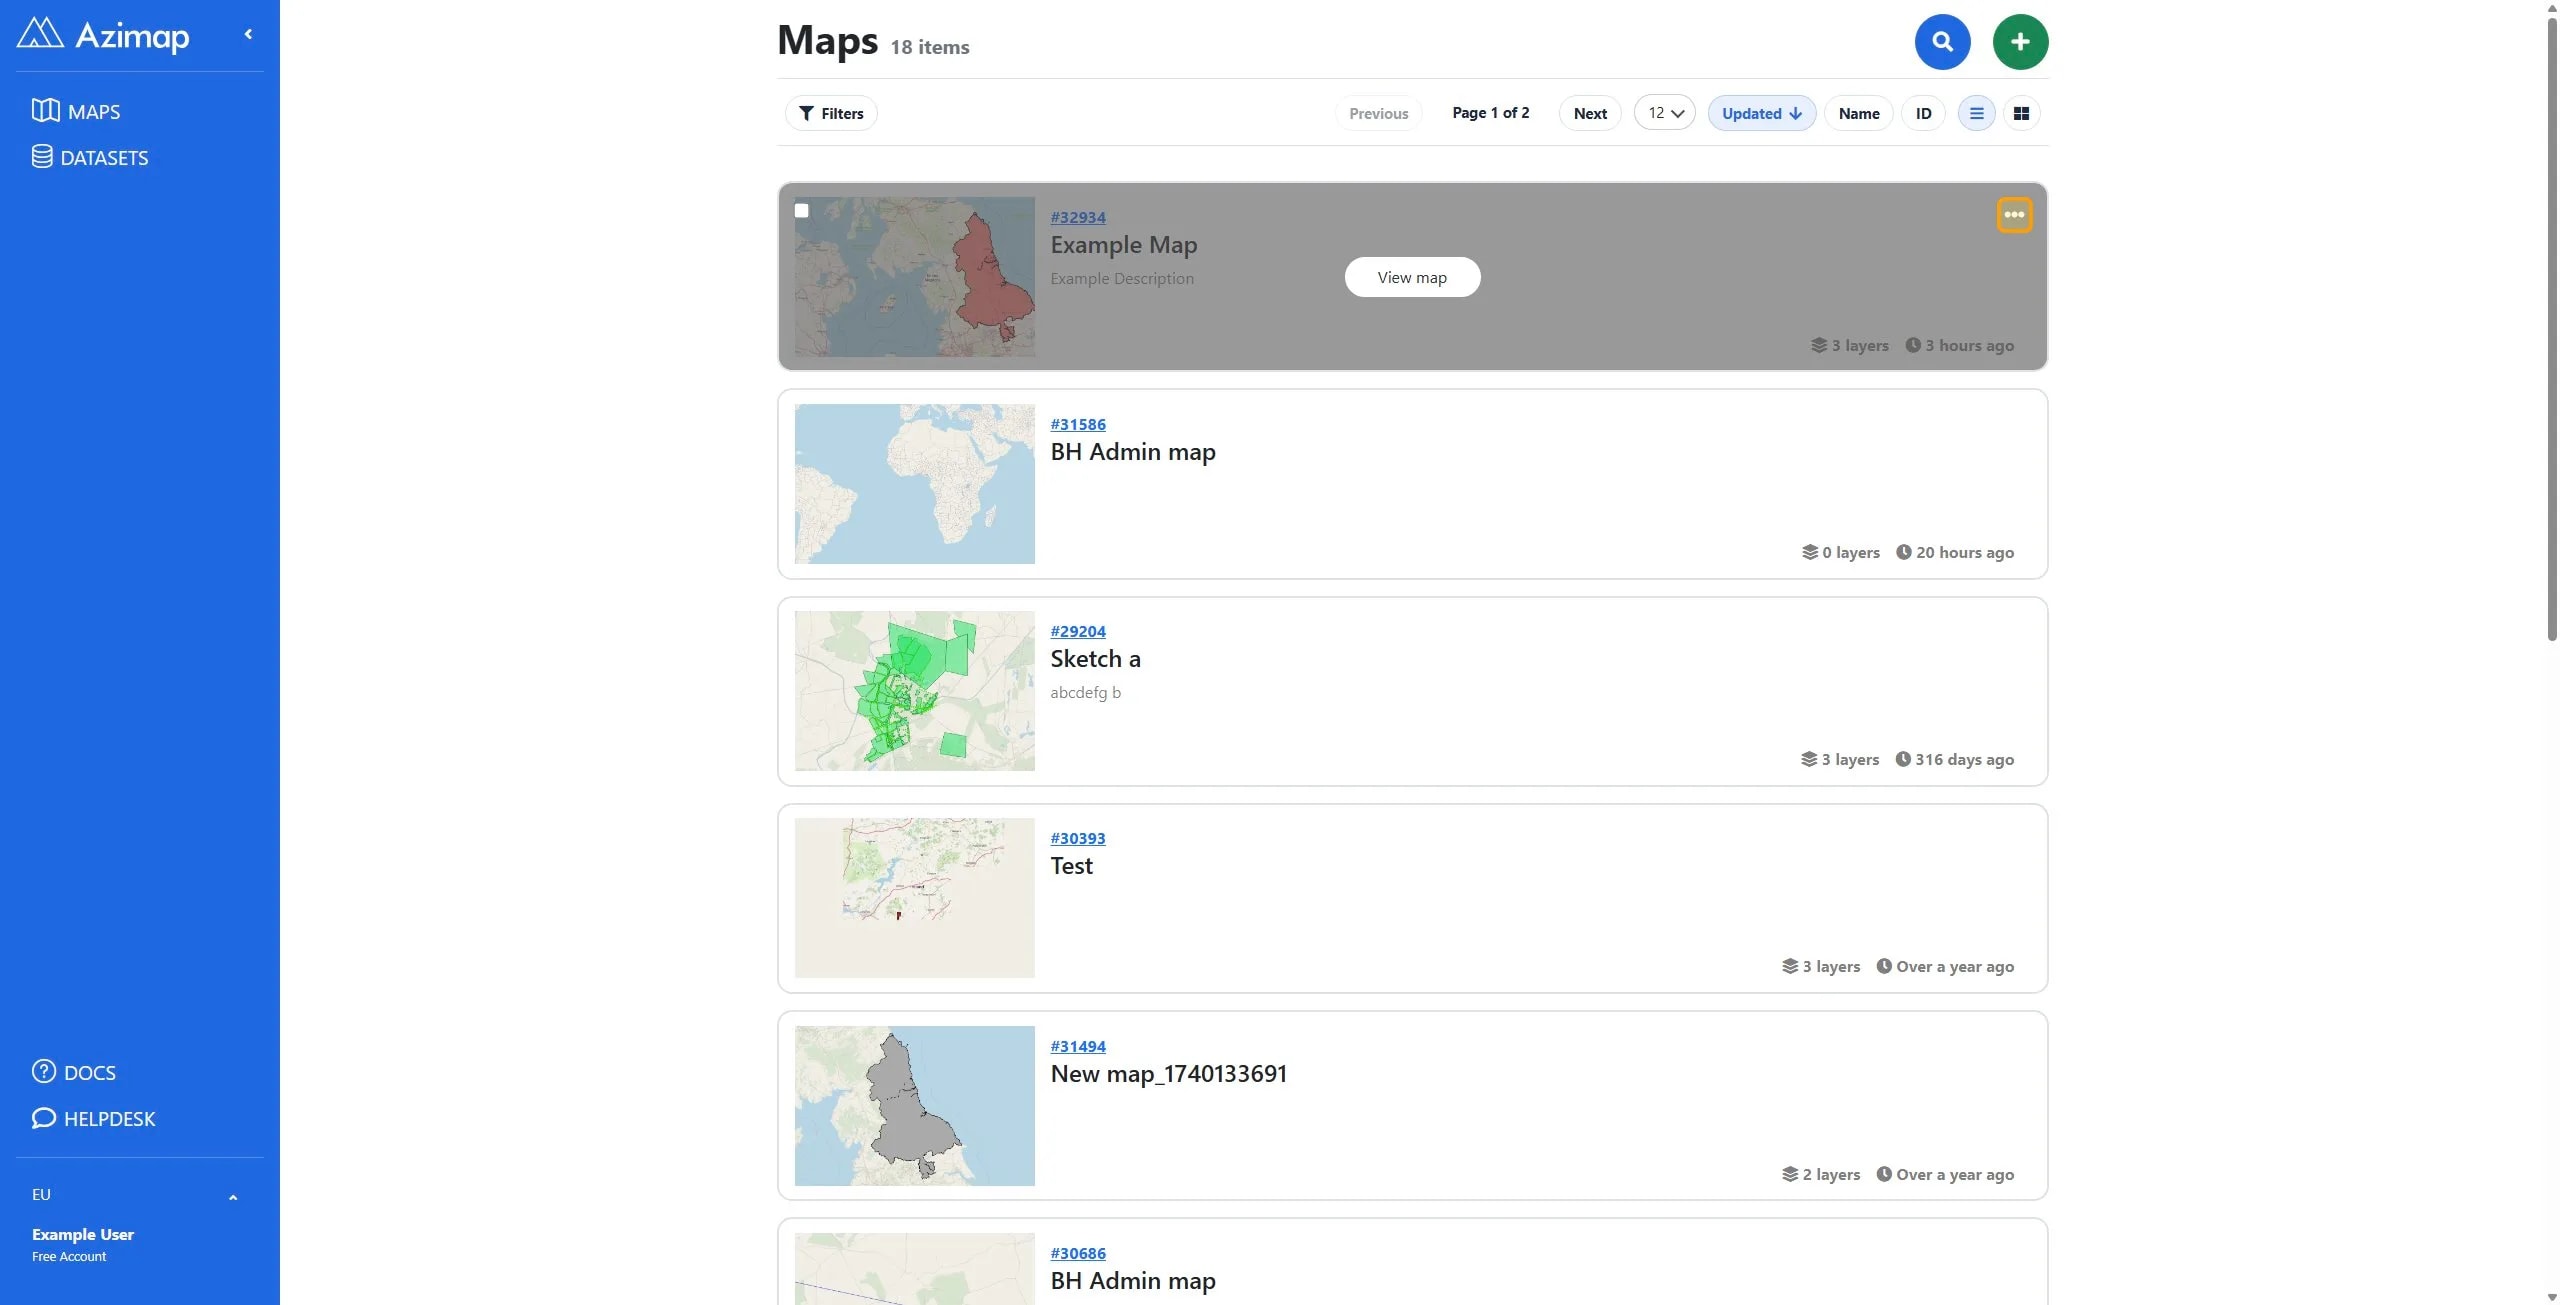Open map ID link #31586

pyautogui.click(x=1078, y=424)
